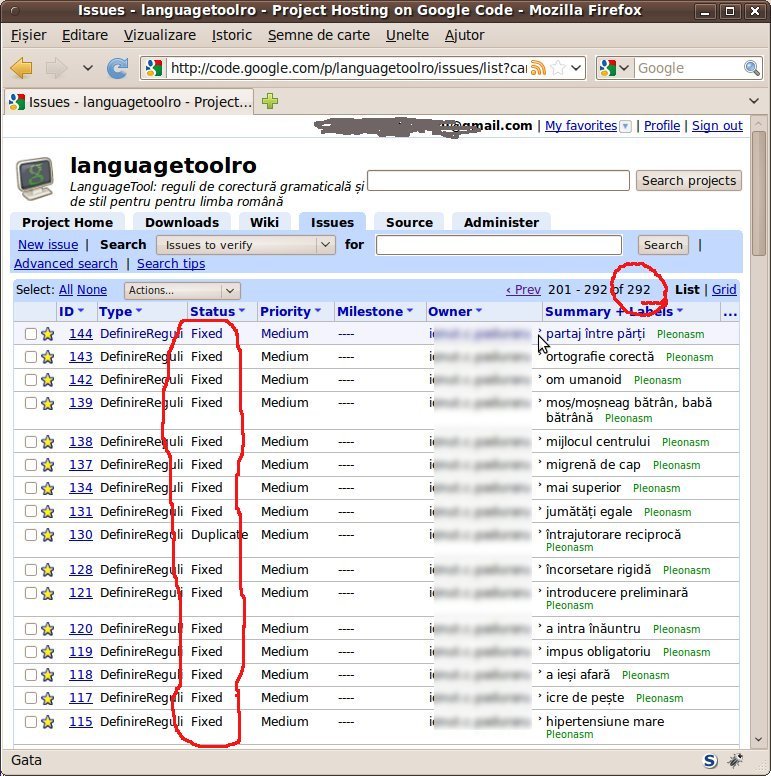Tick the checkbox for issue 115
The height and width of the screenshot is (776, 771).
[x=31, y=722]
